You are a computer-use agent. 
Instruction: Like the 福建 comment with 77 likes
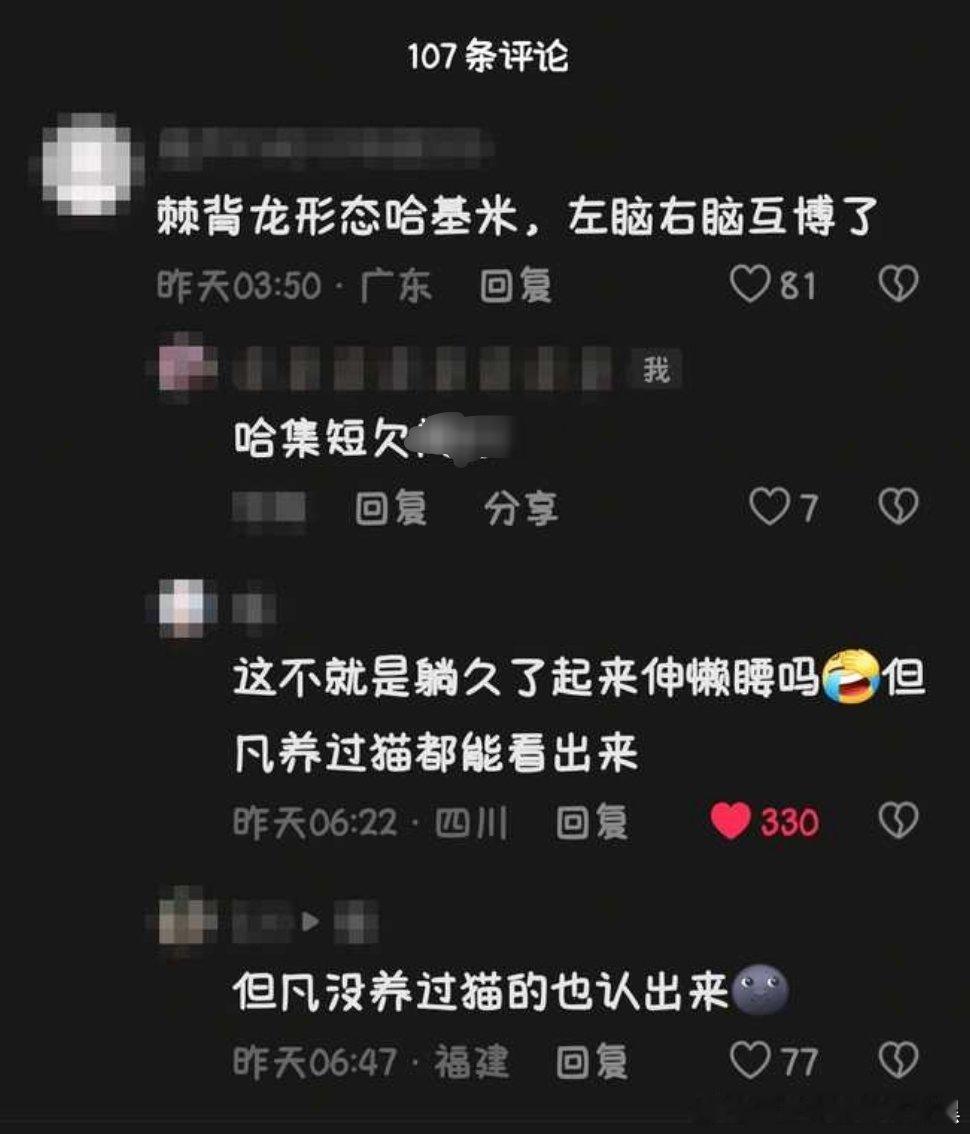pyautogui.click(x=749, y=1060)
